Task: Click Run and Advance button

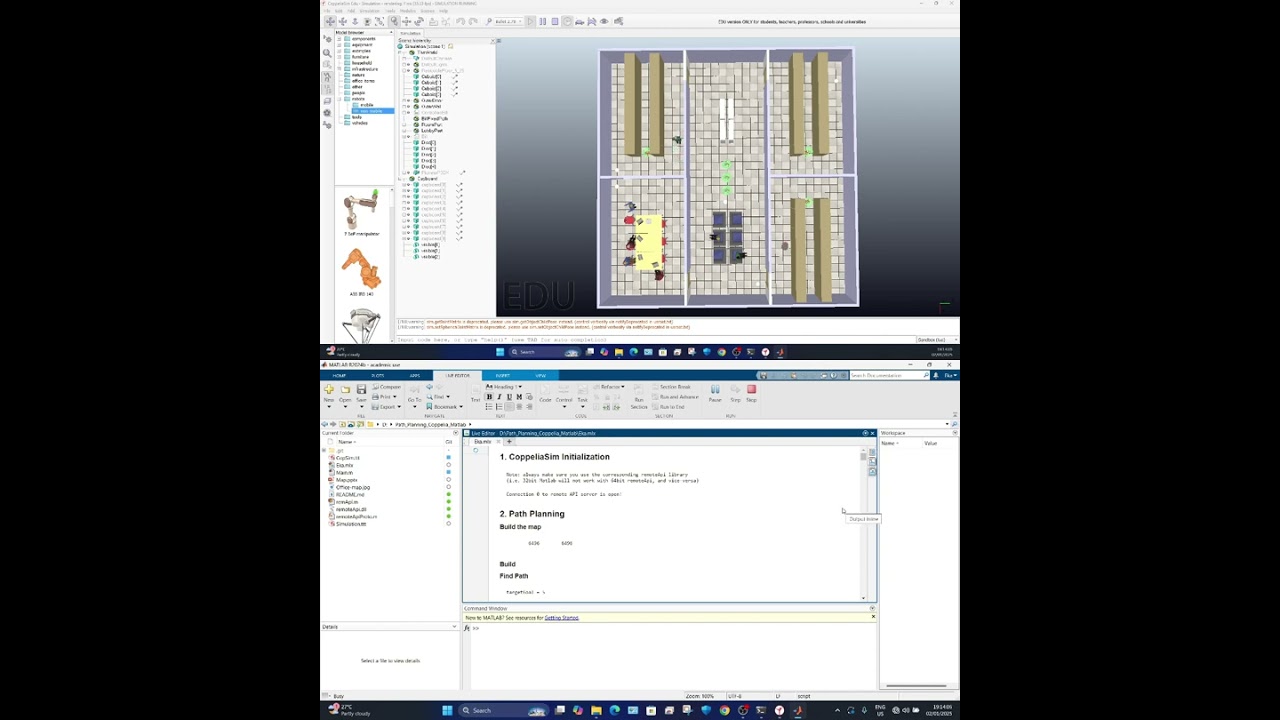Action: click(675, 397)
